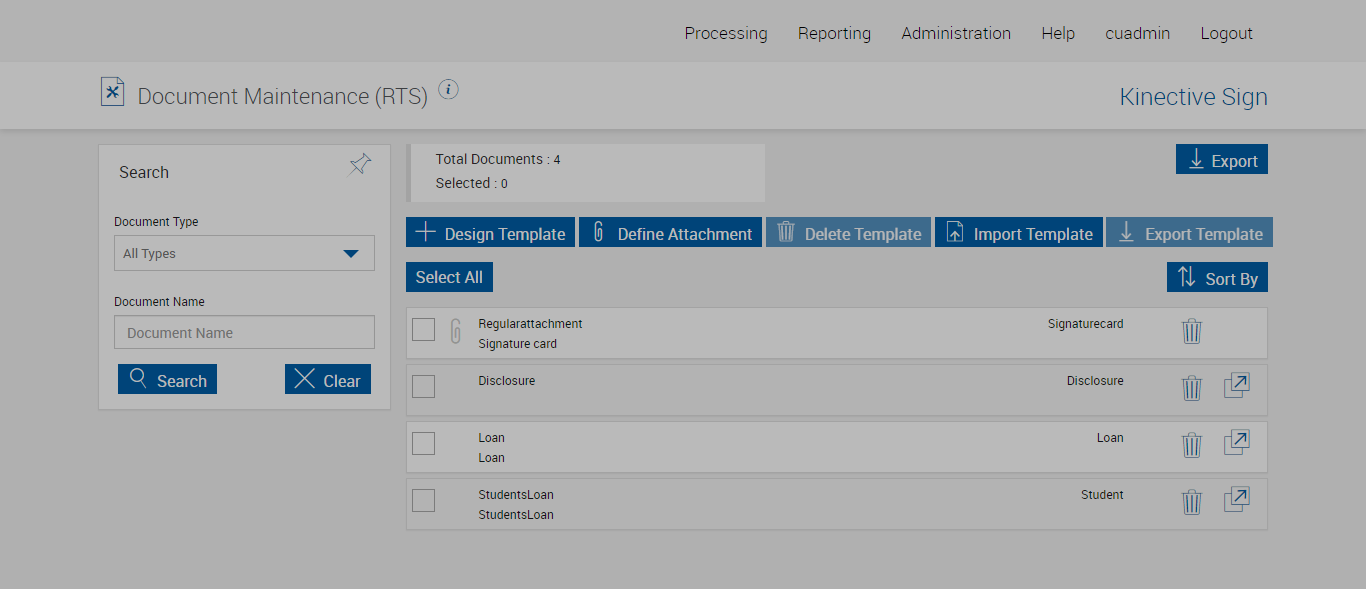The height and width of the screenshot is (589, 1366).
Task: Open the Loan template via pop-out icon
Action: (1237, 443)
